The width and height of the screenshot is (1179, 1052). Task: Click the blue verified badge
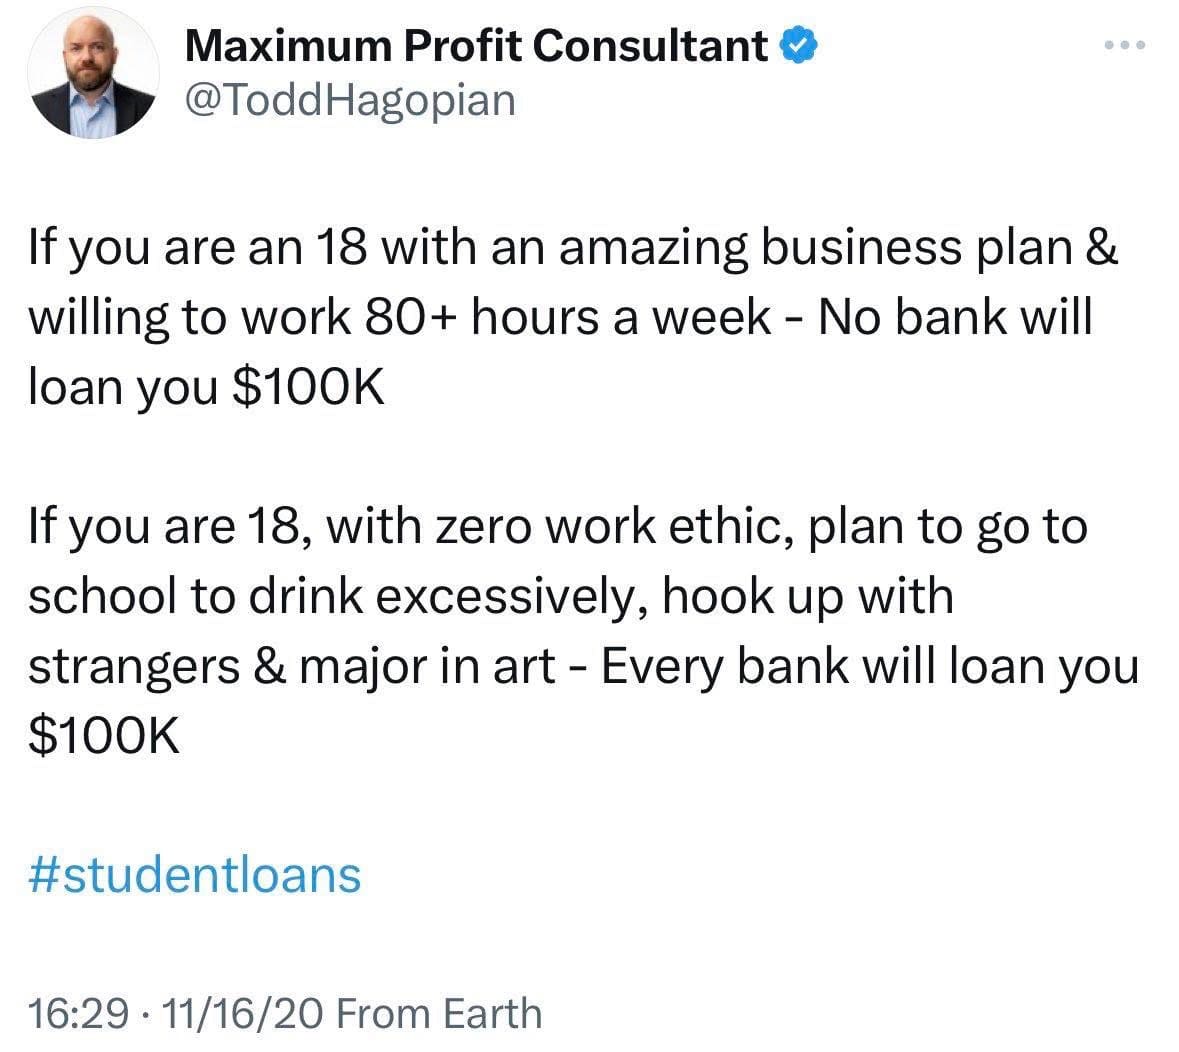798,45
